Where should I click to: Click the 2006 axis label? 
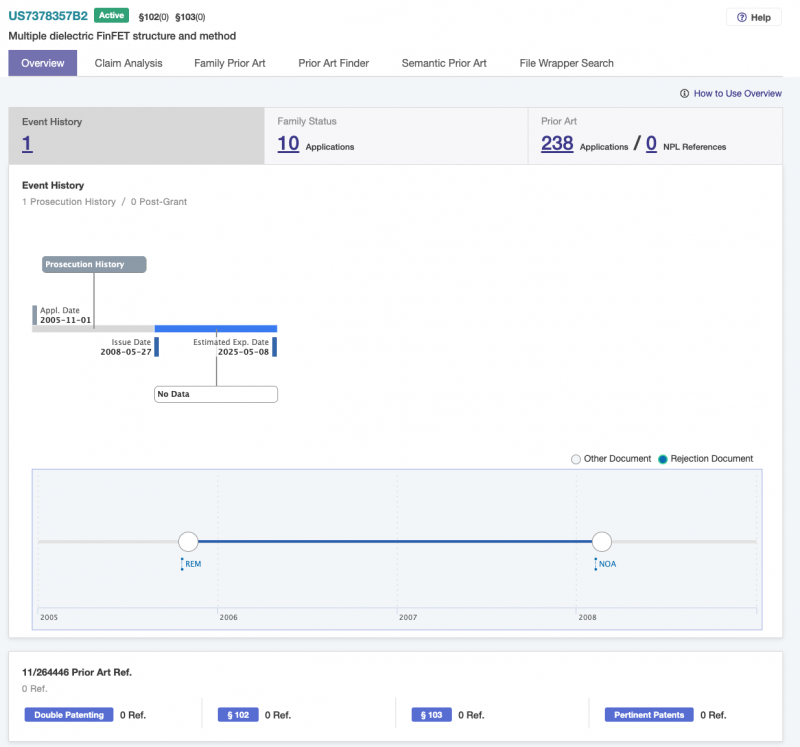point(229,617)
